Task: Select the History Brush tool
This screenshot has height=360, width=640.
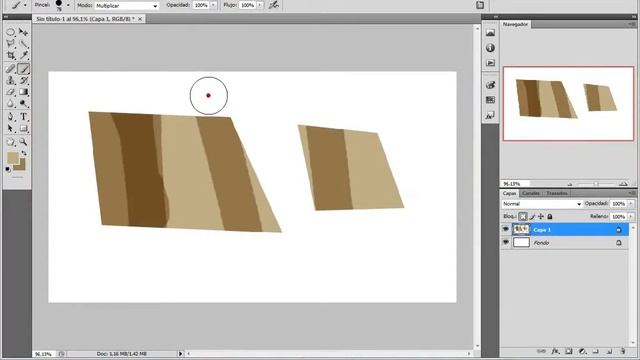Action: click(x=24, y=80)
